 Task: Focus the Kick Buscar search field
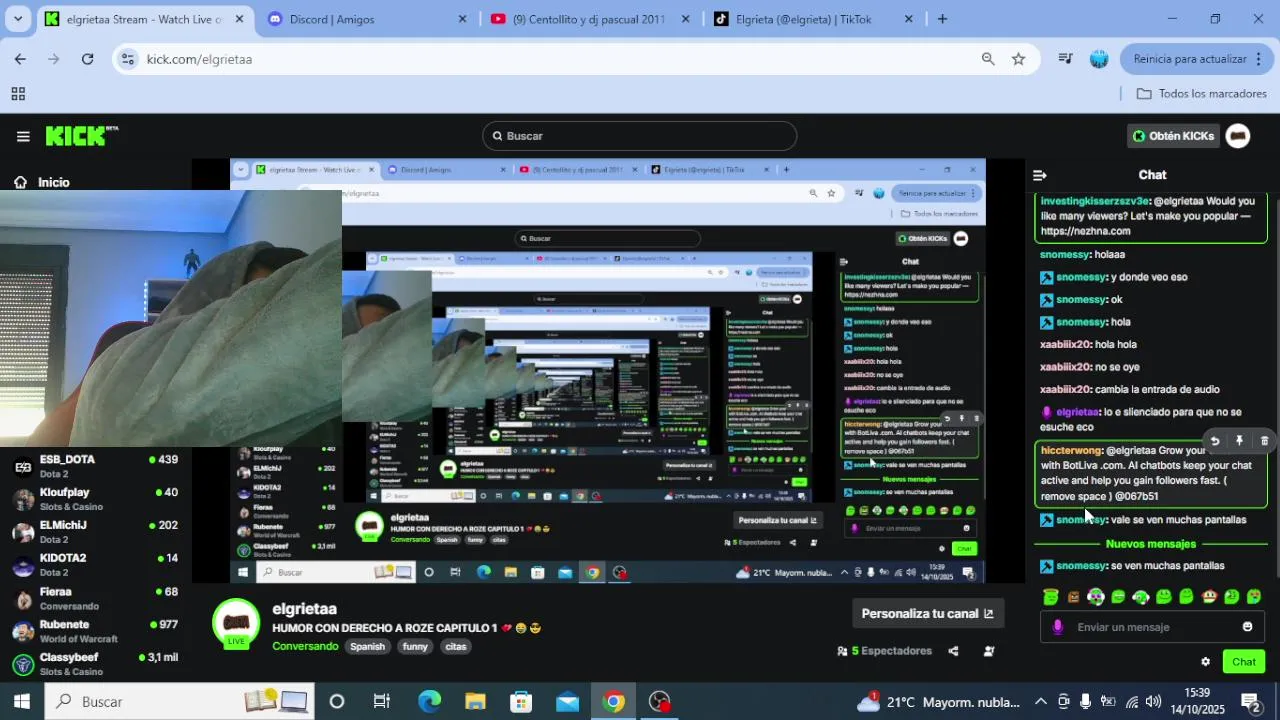tap(640, 136)
